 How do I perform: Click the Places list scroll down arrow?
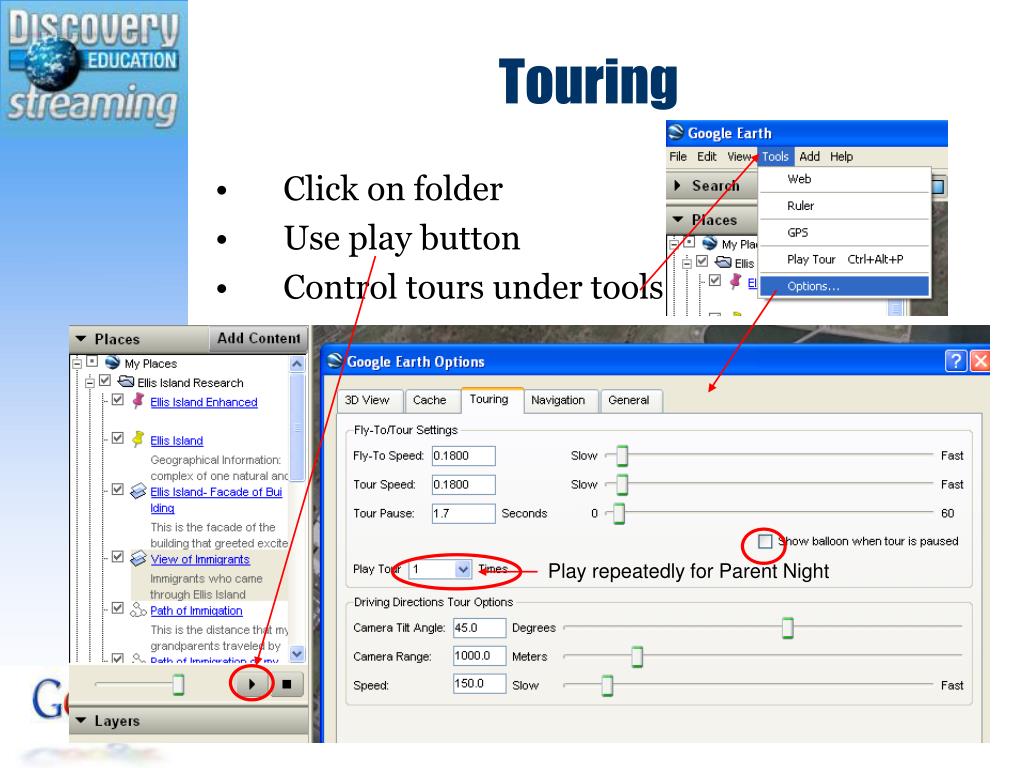(x=296, y=653)
